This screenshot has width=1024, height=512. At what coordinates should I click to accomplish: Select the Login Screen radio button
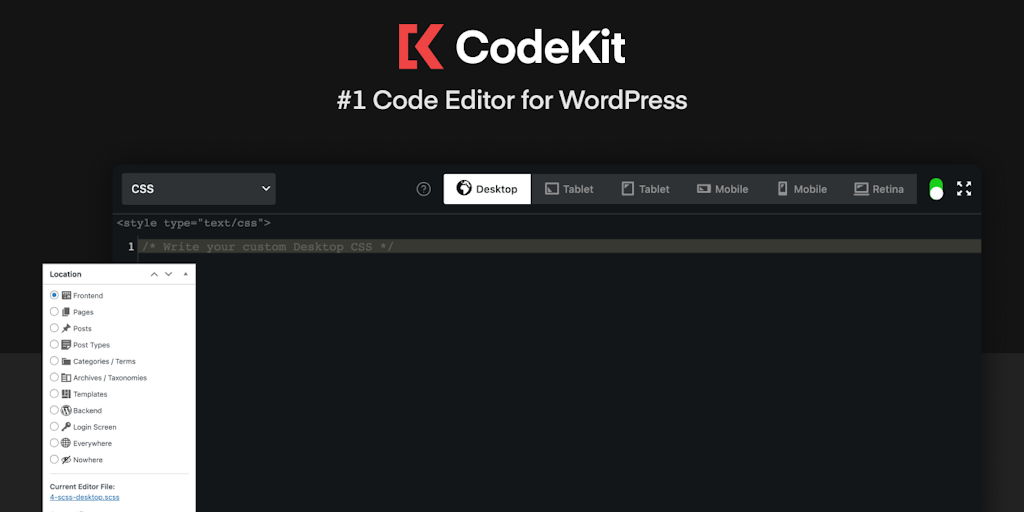coord(54,426)
